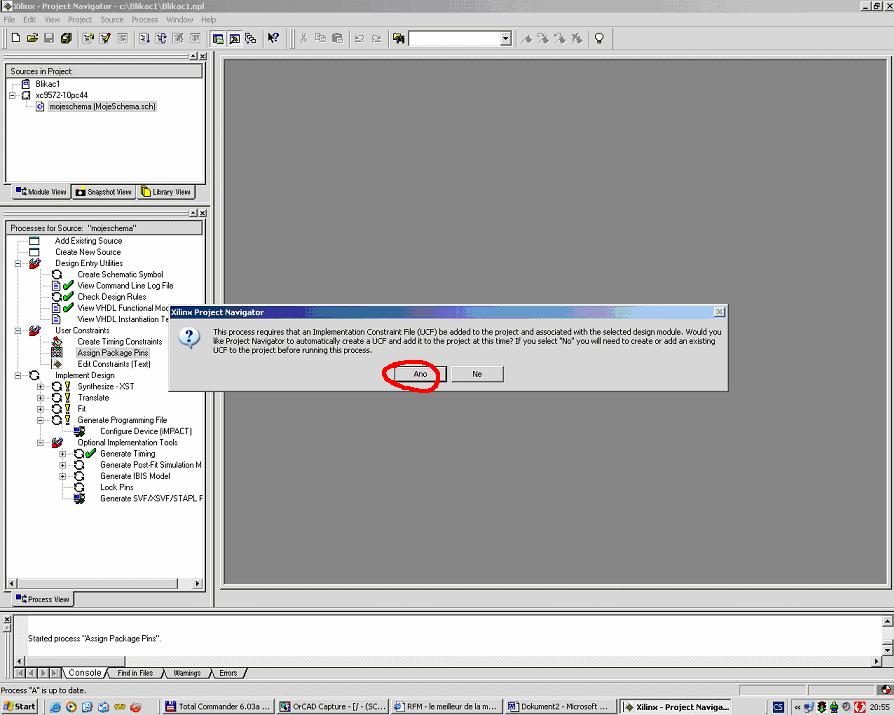Expand the Translate process node

(40, 398)
